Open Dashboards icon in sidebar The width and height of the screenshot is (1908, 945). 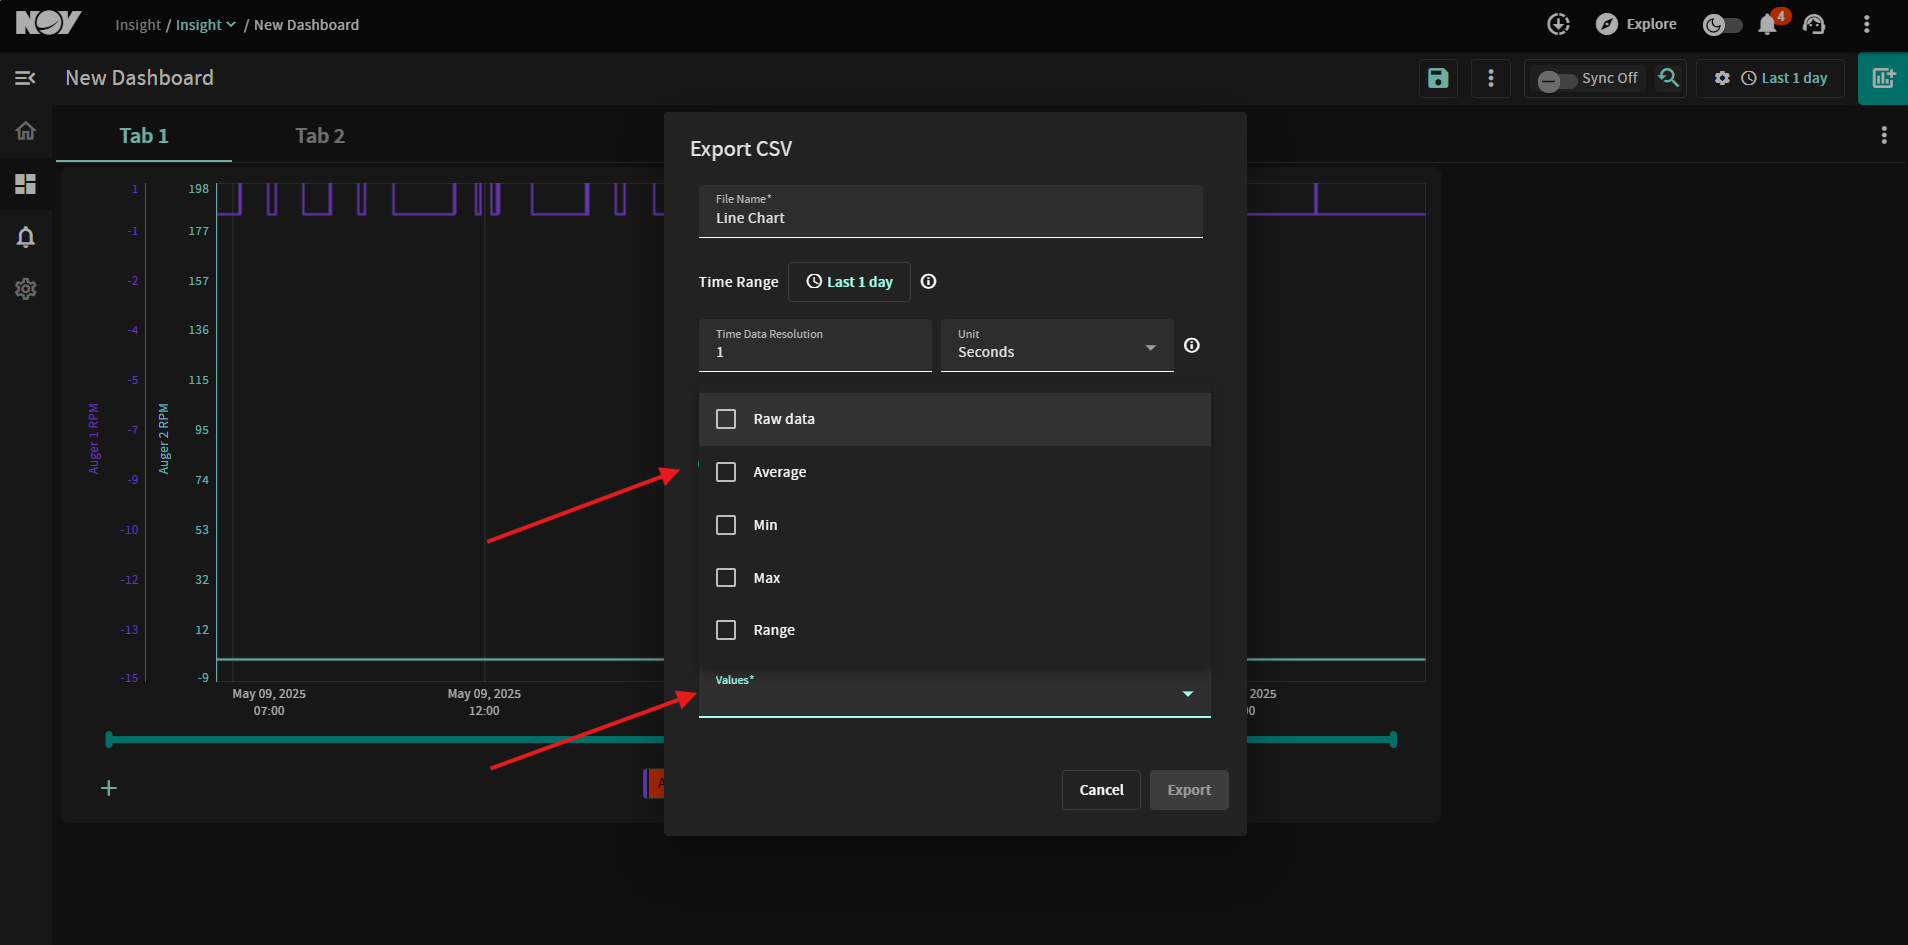pos(26,184)
